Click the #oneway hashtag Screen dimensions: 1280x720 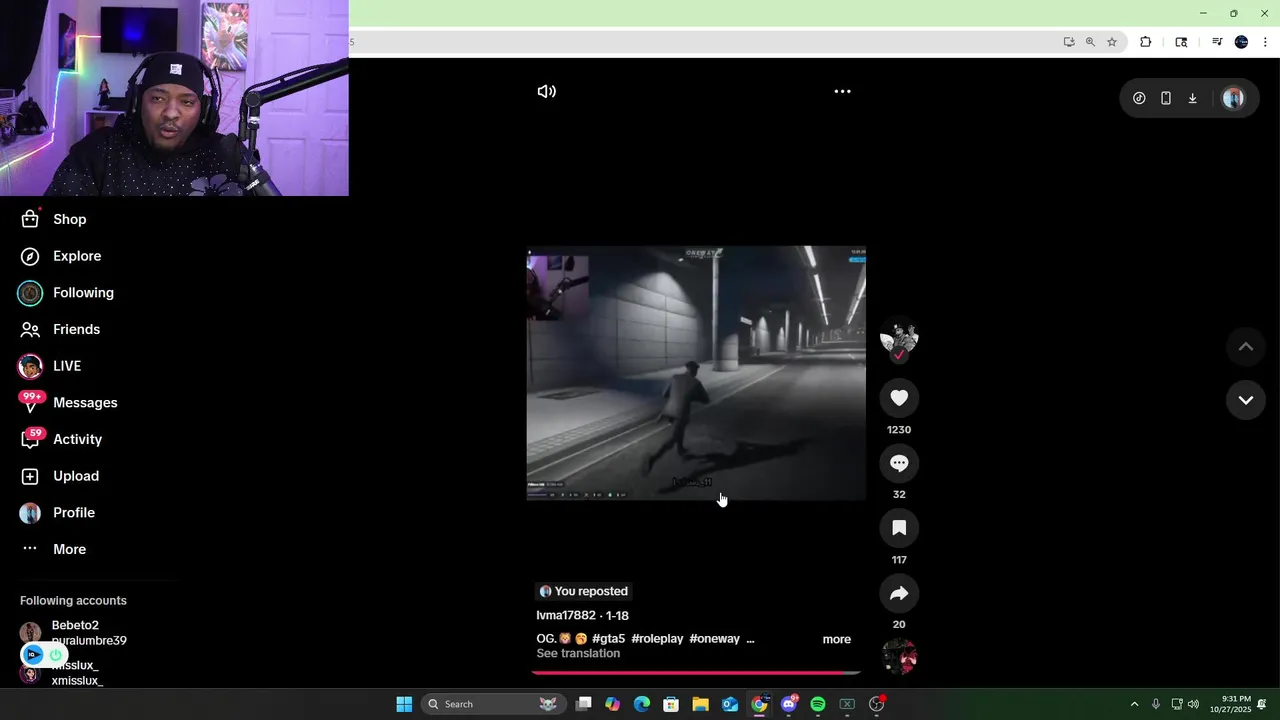point(714,639)
